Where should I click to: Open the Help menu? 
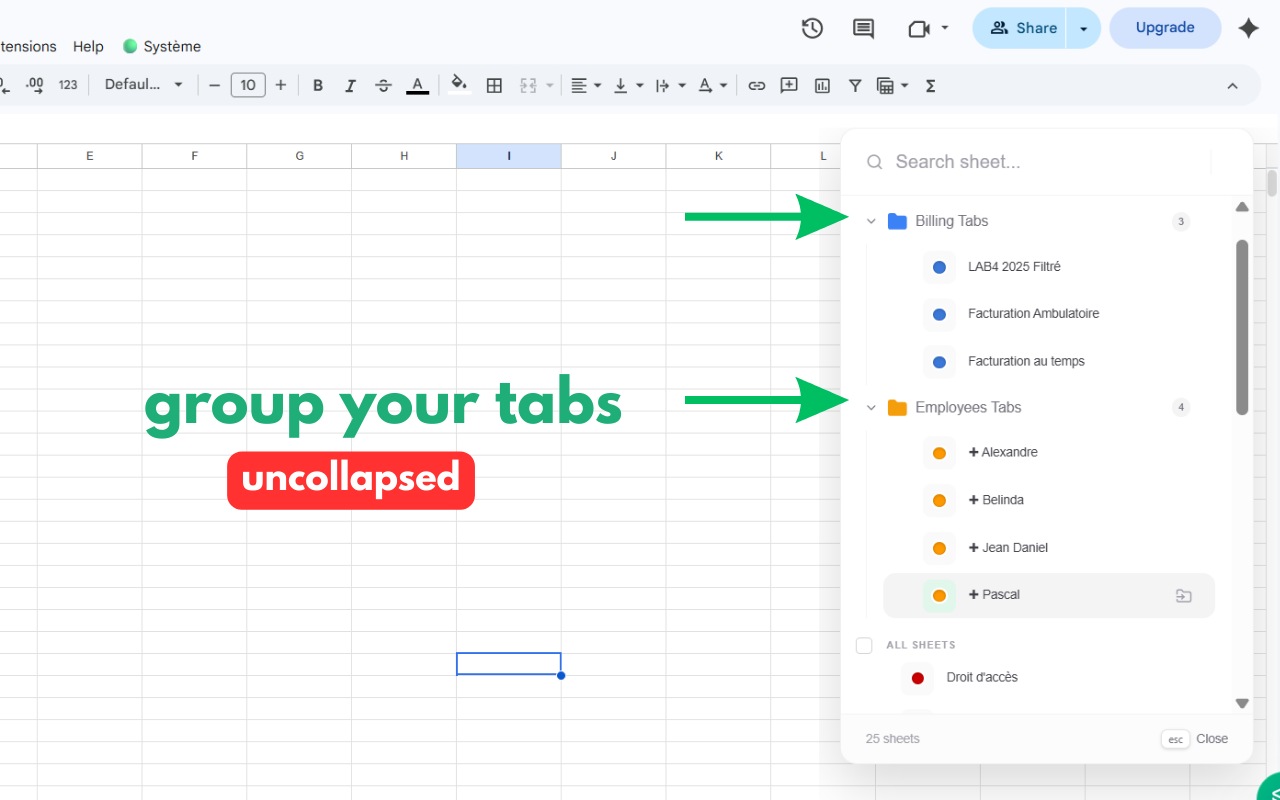coord(88,46)
